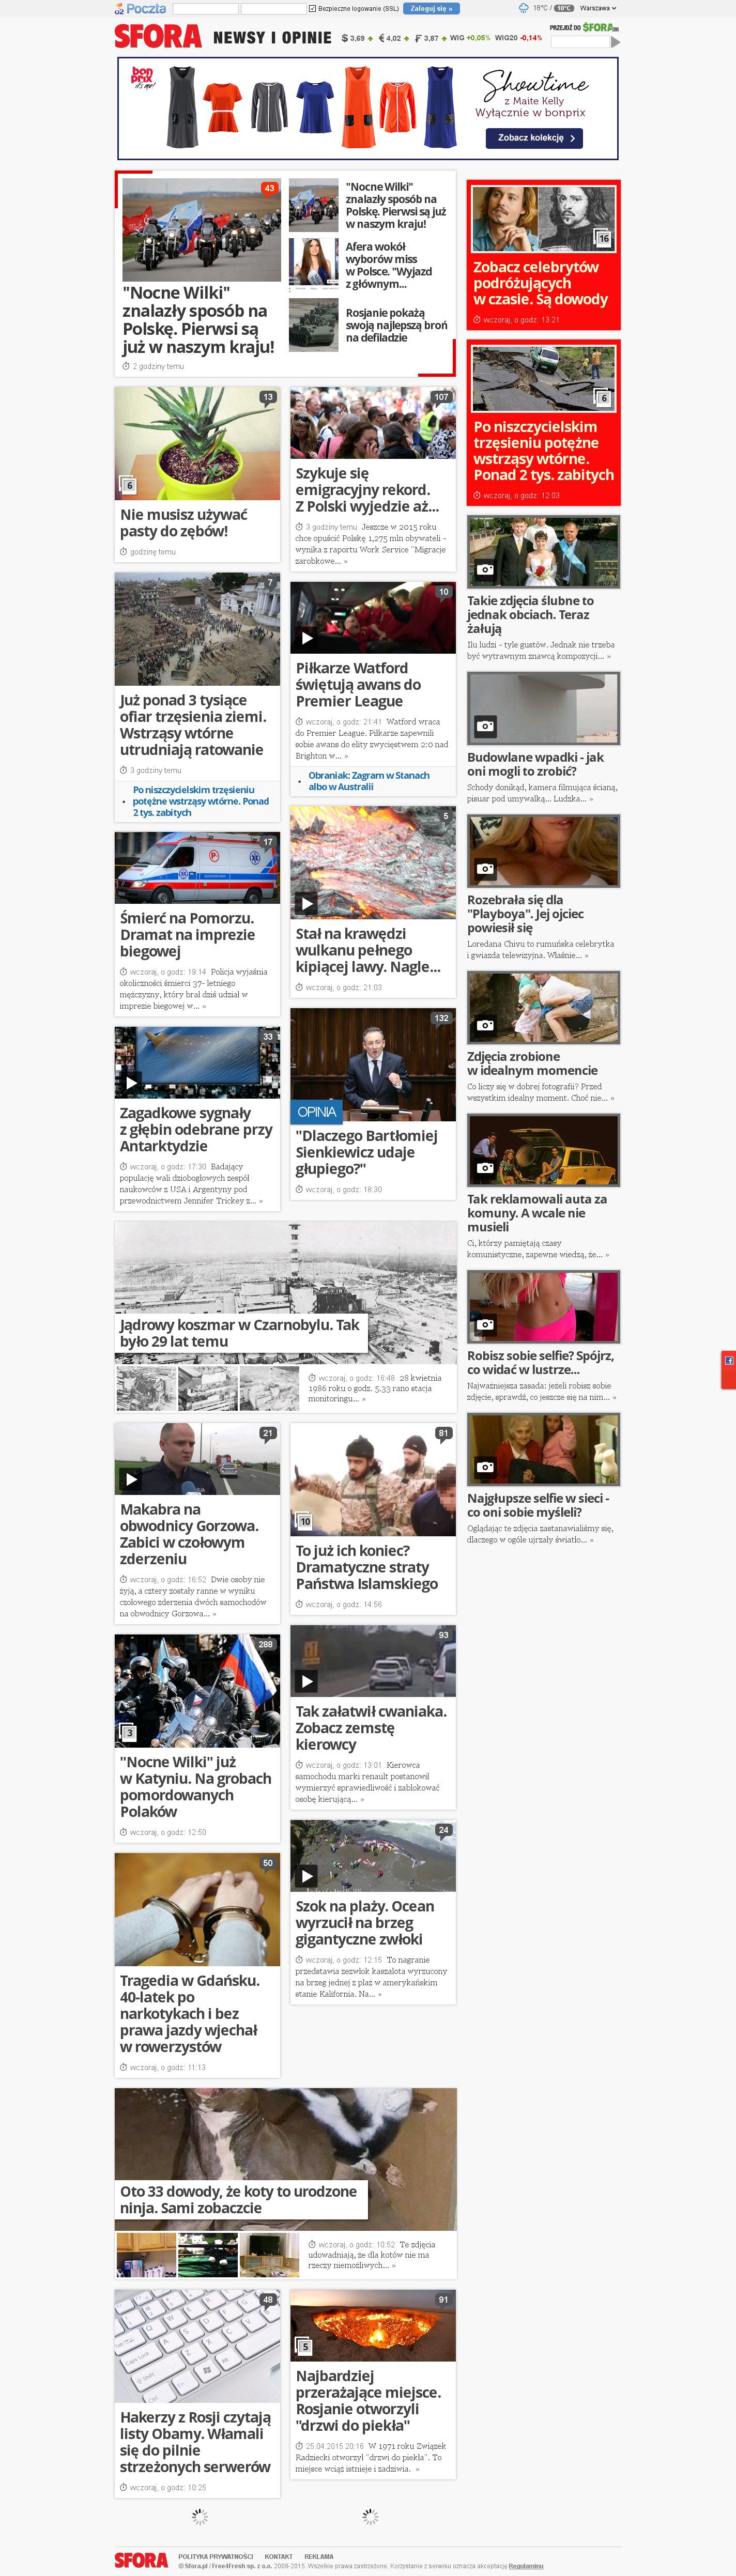Open the Warszawa city dropdown
736x2576 pixels.
tap(598, 8)
